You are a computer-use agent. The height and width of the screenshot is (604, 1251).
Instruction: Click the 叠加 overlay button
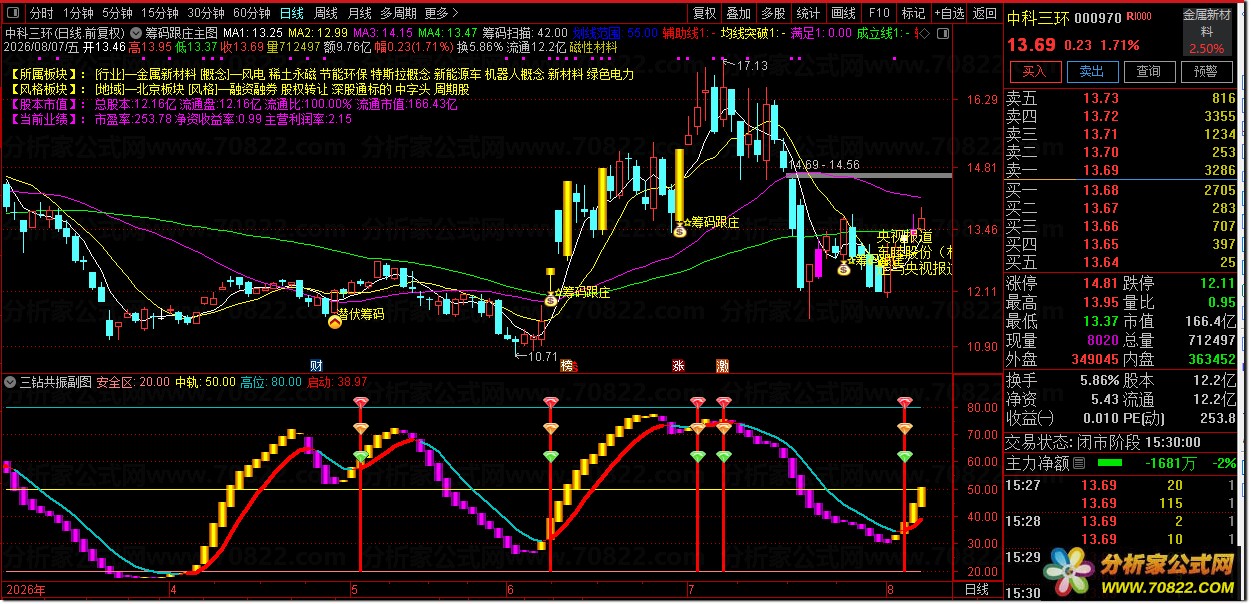[x=739, y=14]
